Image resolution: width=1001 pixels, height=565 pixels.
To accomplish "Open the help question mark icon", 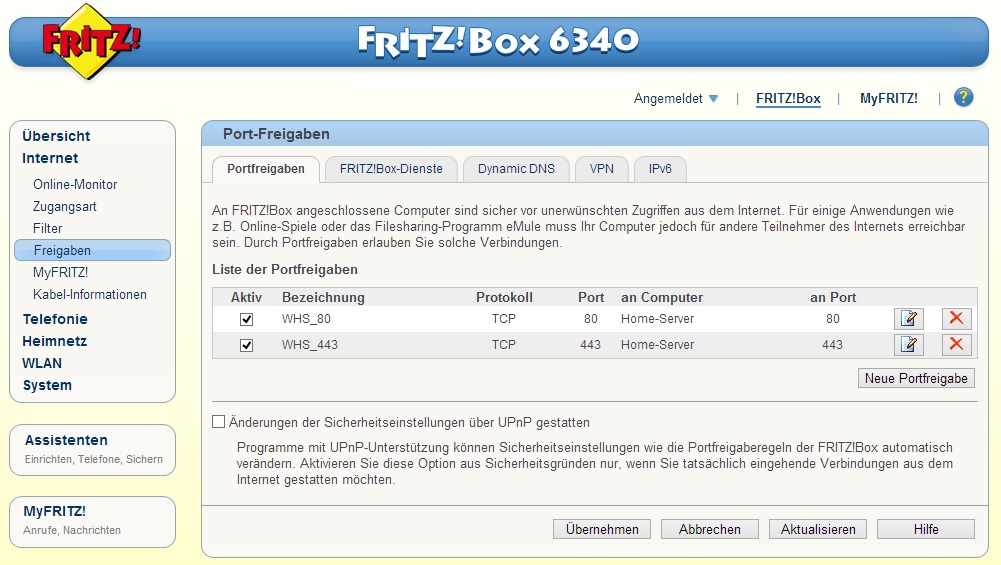I will coord(963,98).
